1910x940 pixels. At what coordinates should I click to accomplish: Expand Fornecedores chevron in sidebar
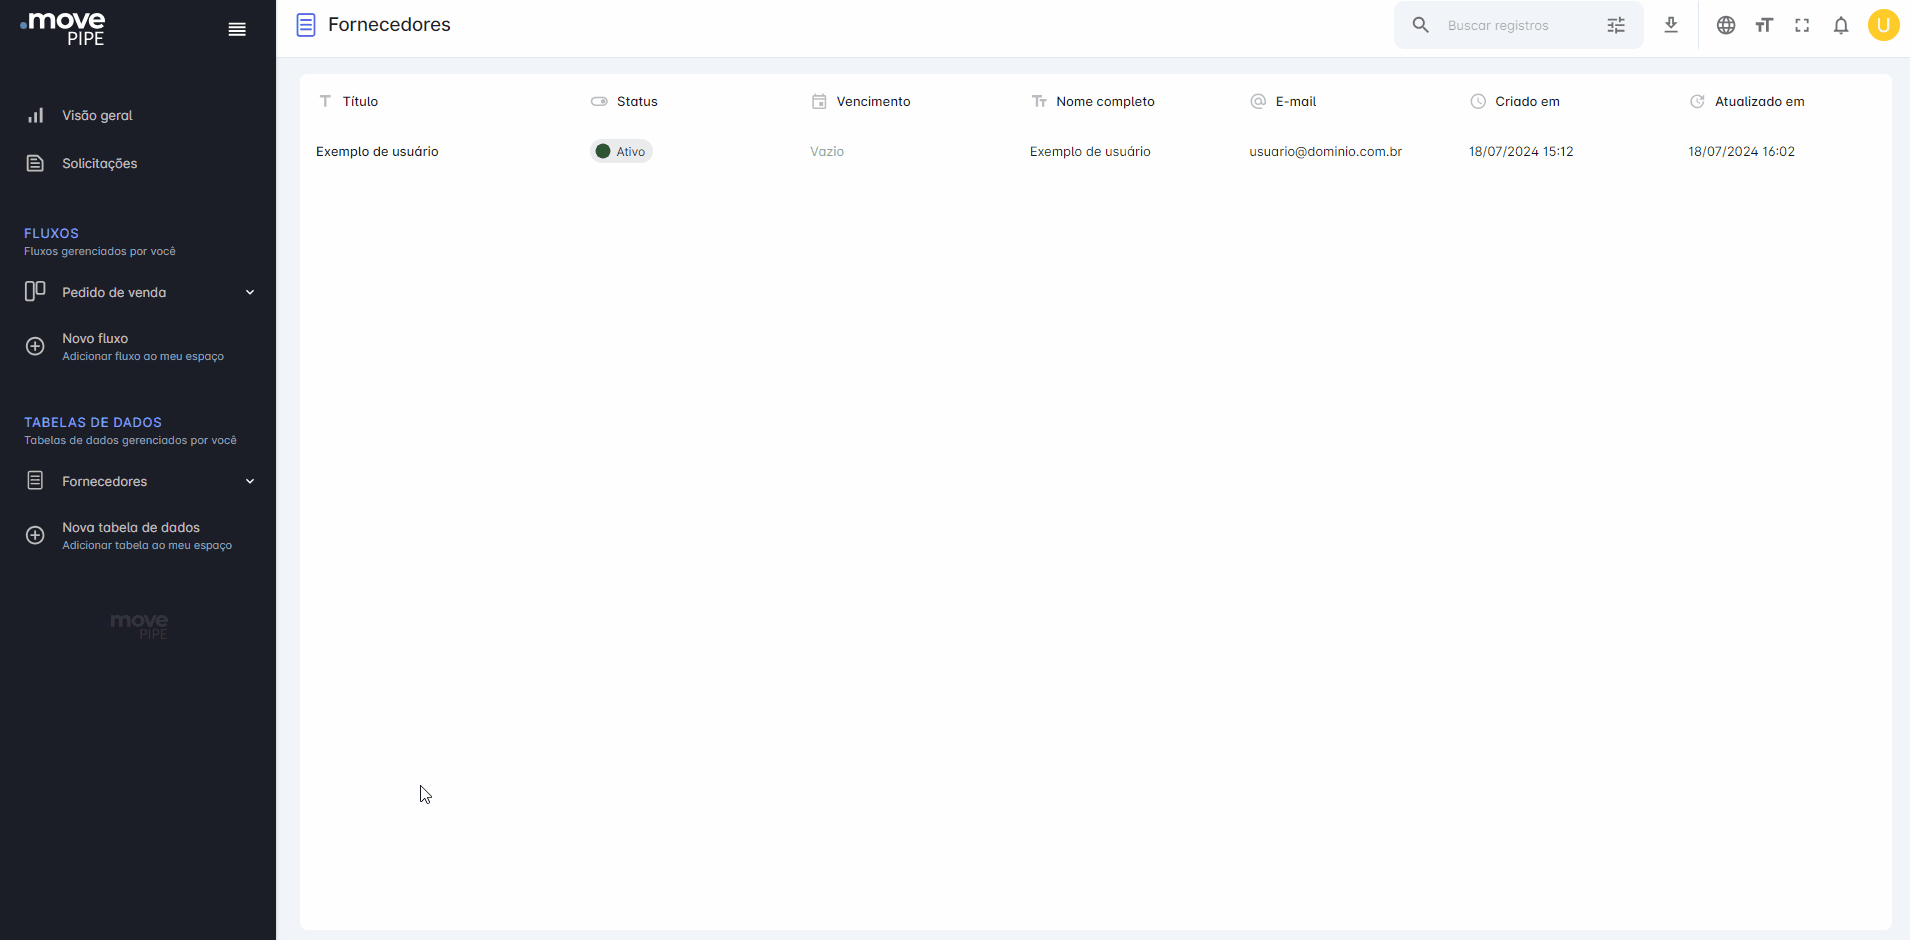250,481
